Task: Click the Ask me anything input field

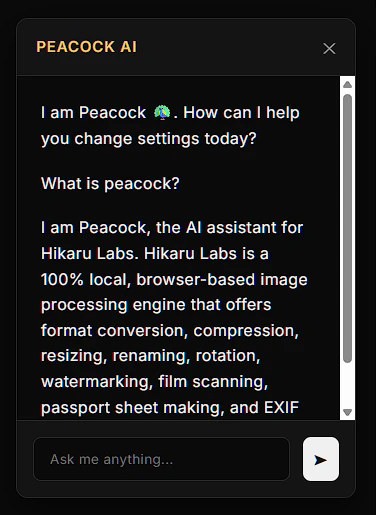Action: click(x=162, y=459)
